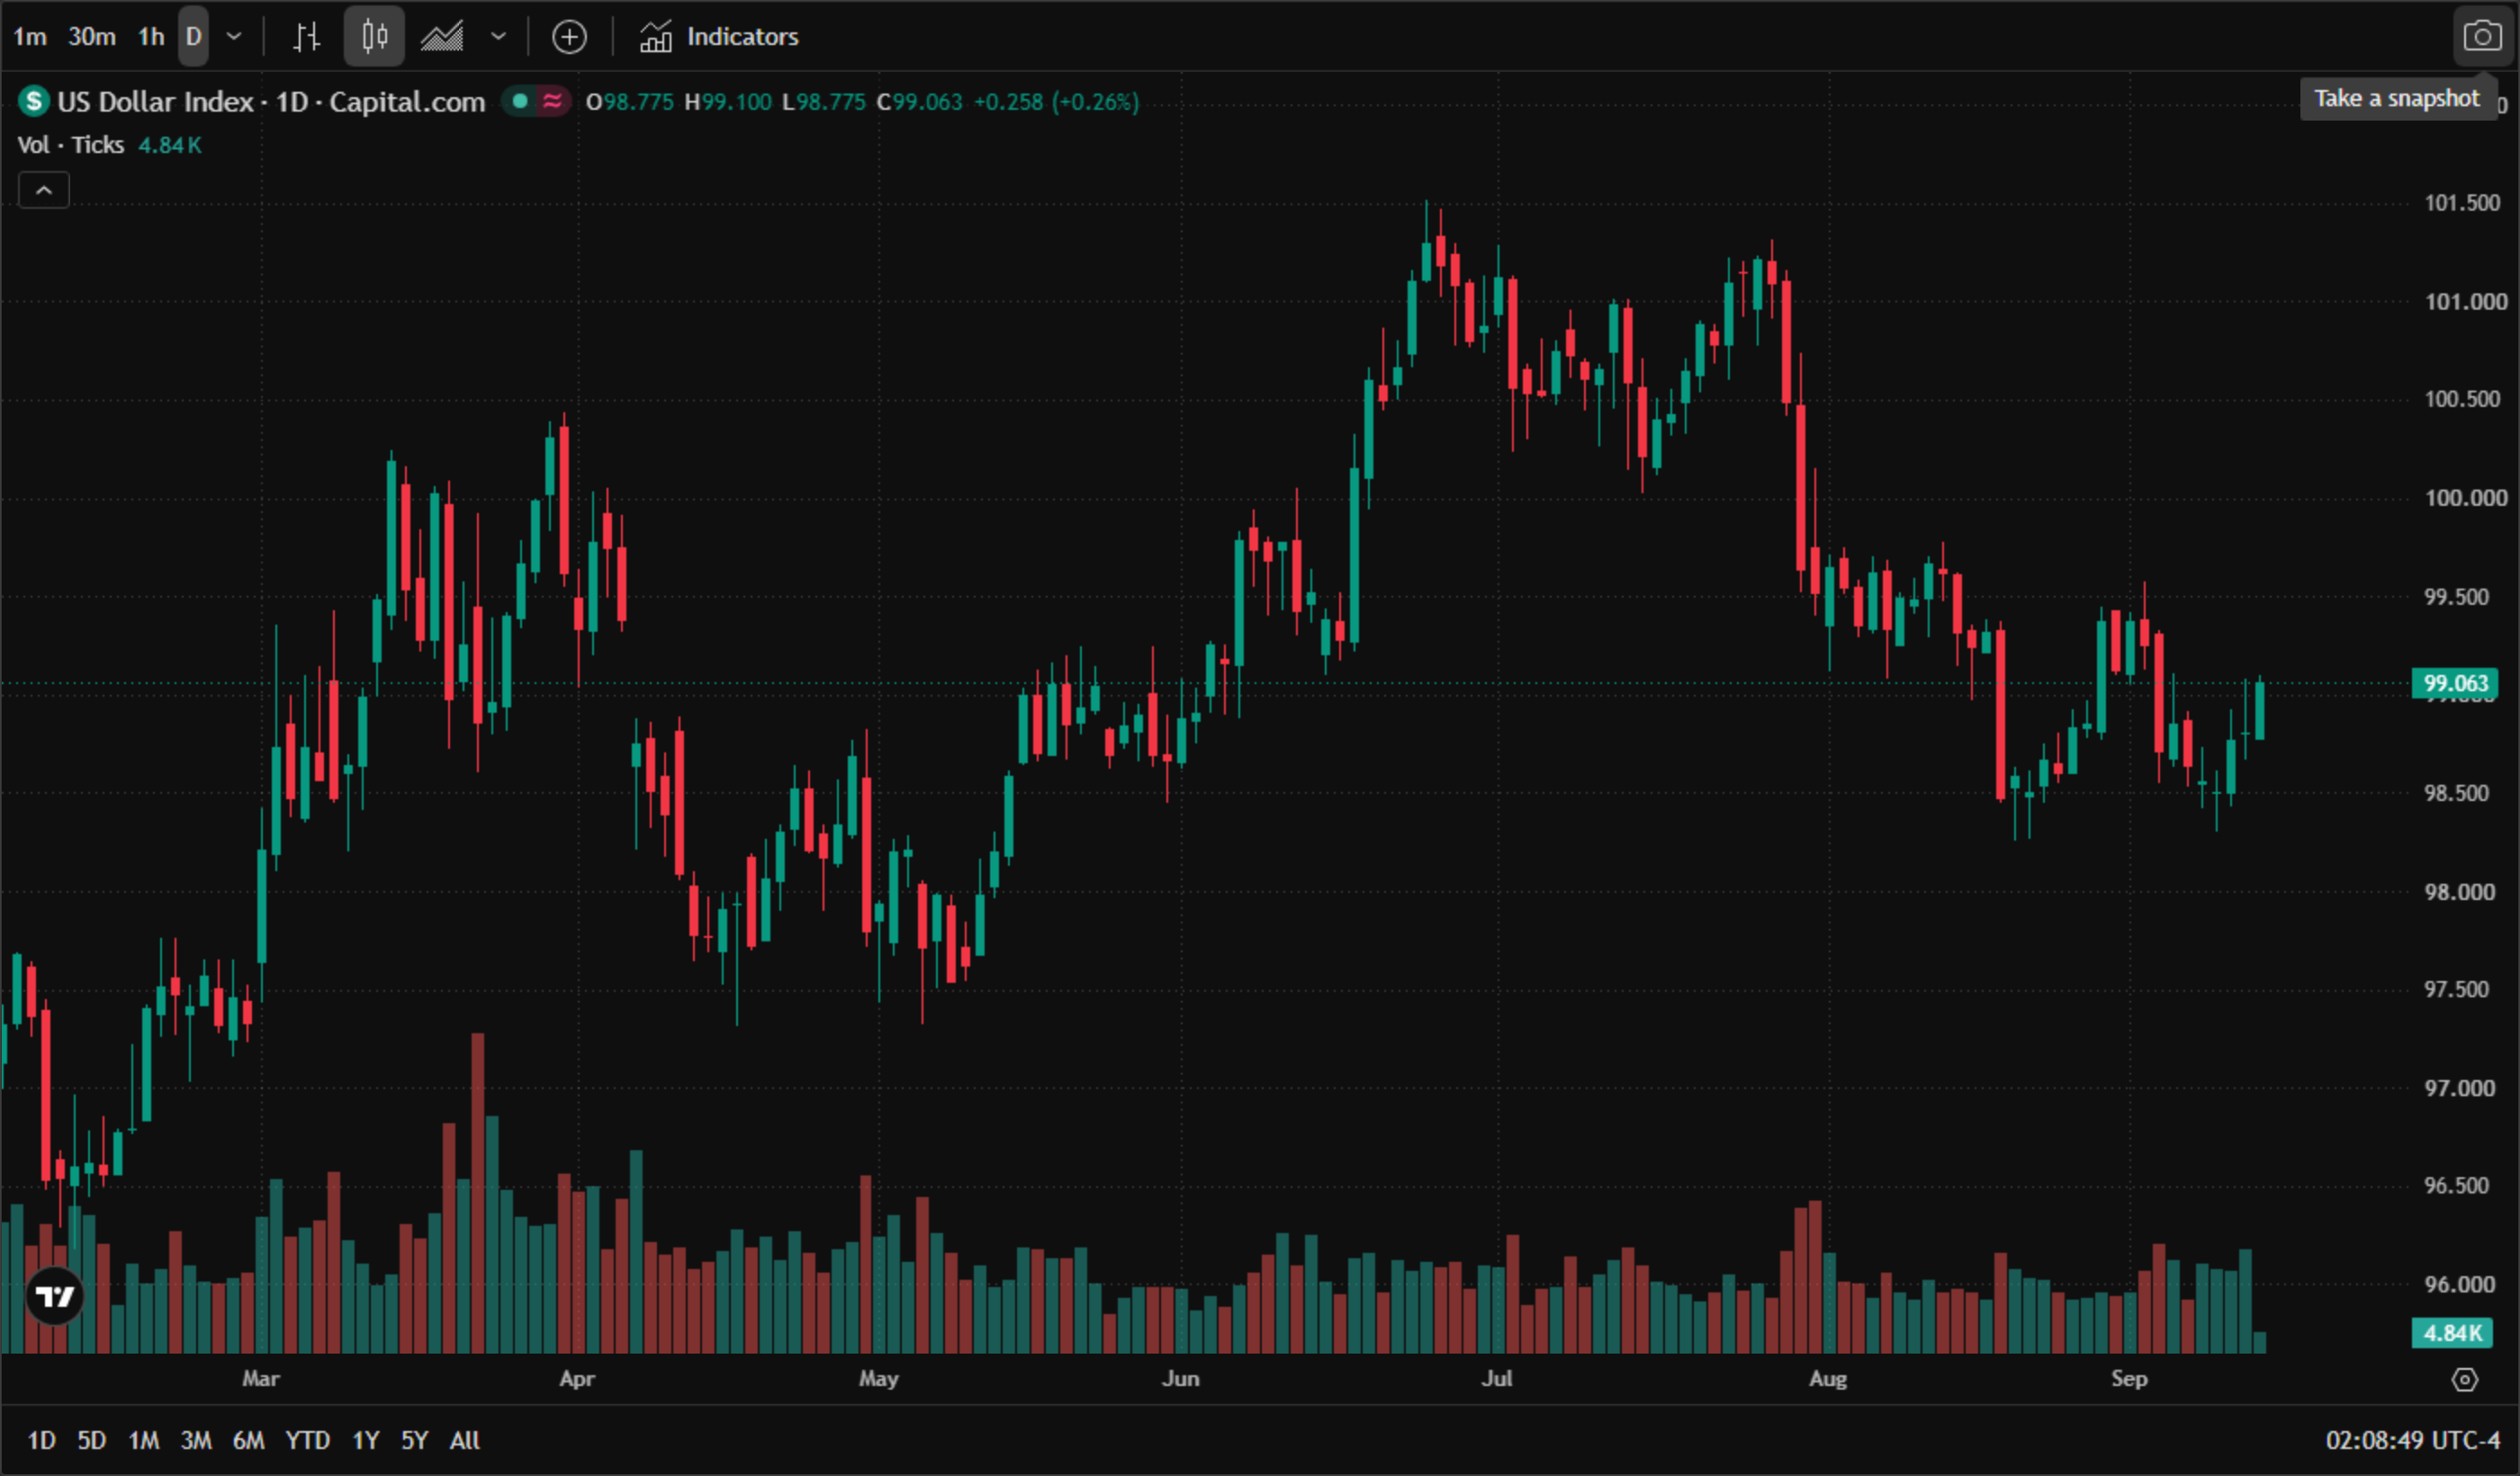This screenshot has height=1476, width=2520.
Task: Click the current price label 99.063
Action: (2455, 683)
